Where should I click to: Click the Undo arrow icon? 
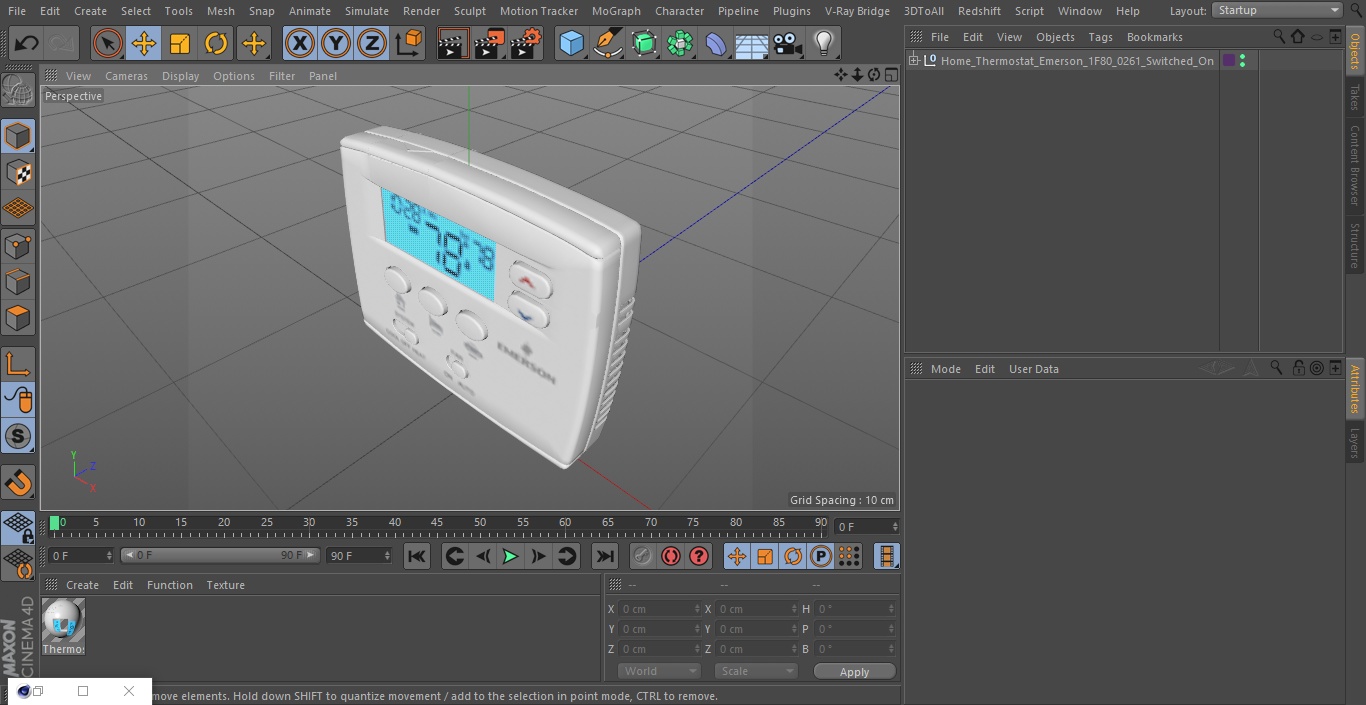(27, 44)
